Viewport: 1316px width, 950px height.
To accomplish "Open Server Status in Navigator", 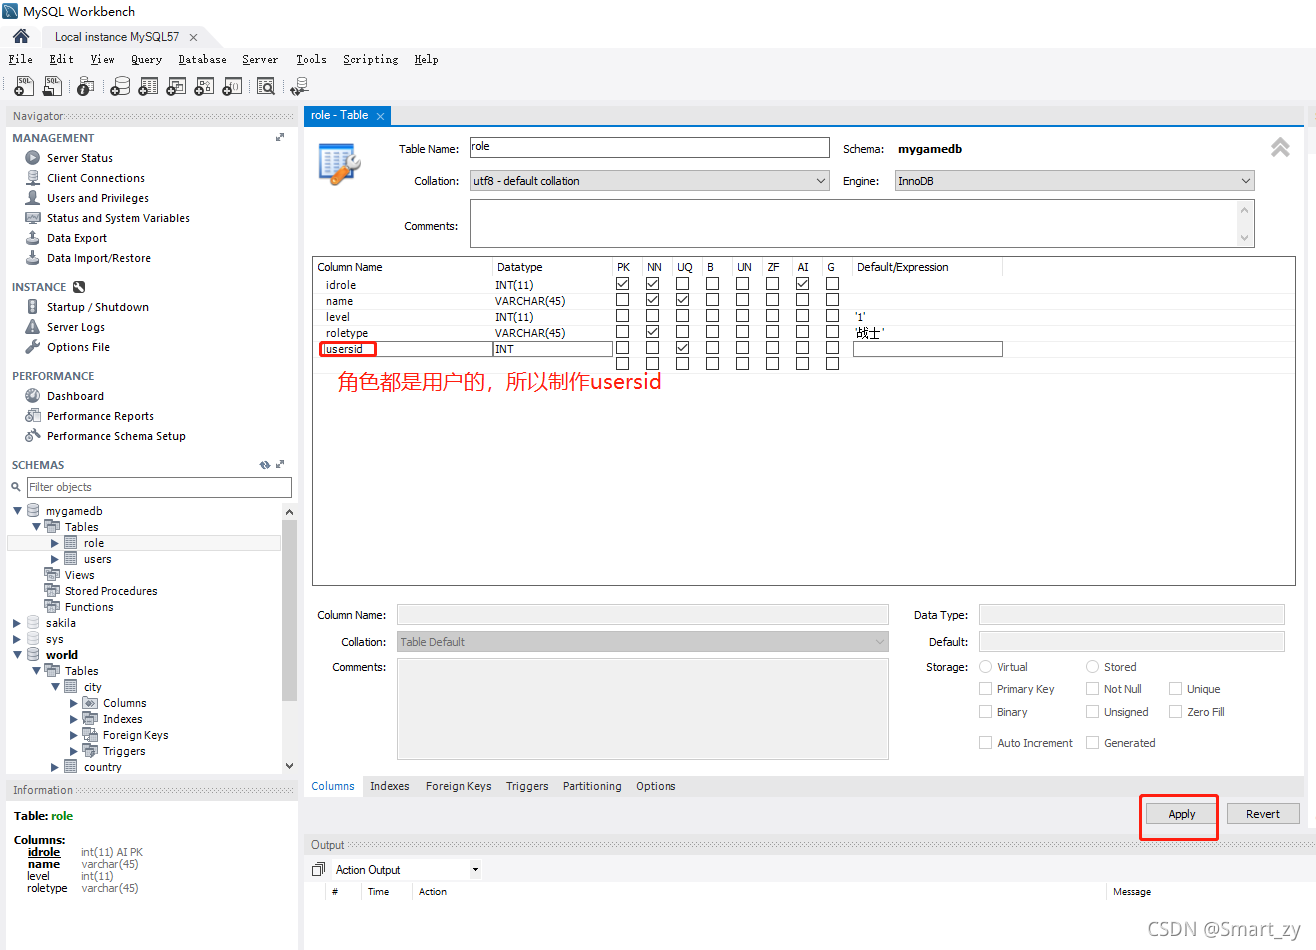I will coord(80,158).
